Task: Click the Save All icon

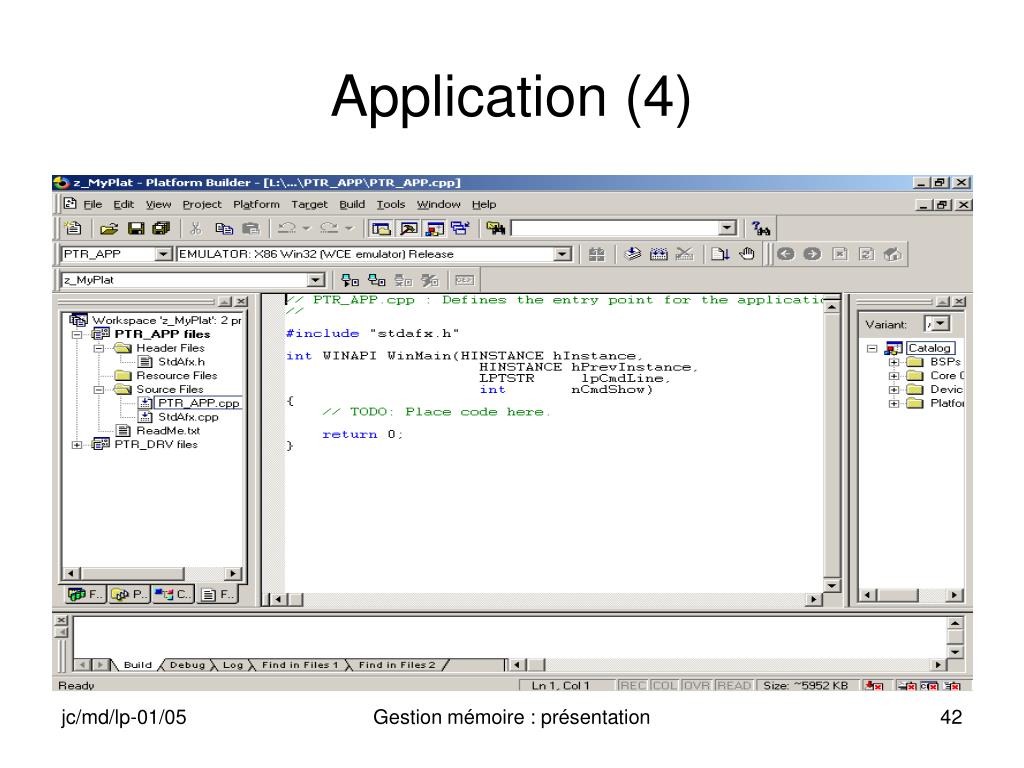Action: tap(161, 228)
